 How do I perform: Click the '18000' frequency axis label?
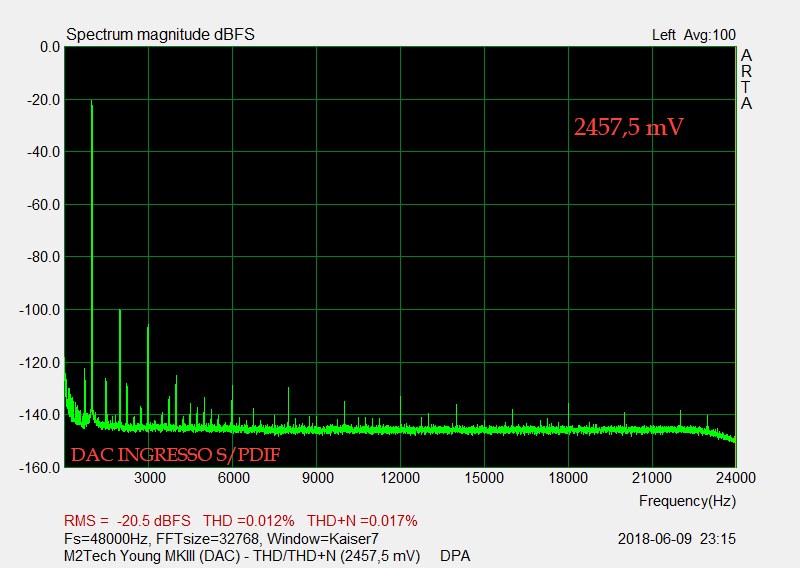pyautogui.click(x=568, y=478)
